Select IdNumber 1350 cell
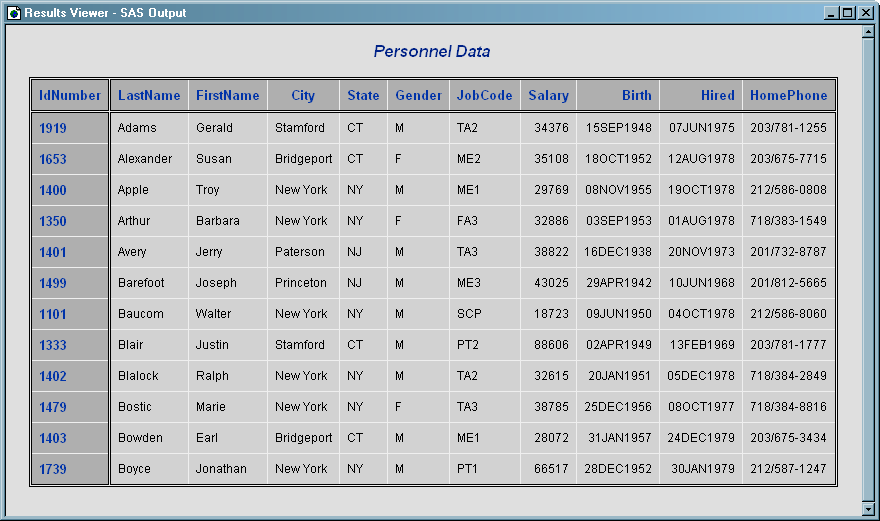This screenshot has width=880, height=521. tap(70, 221)
